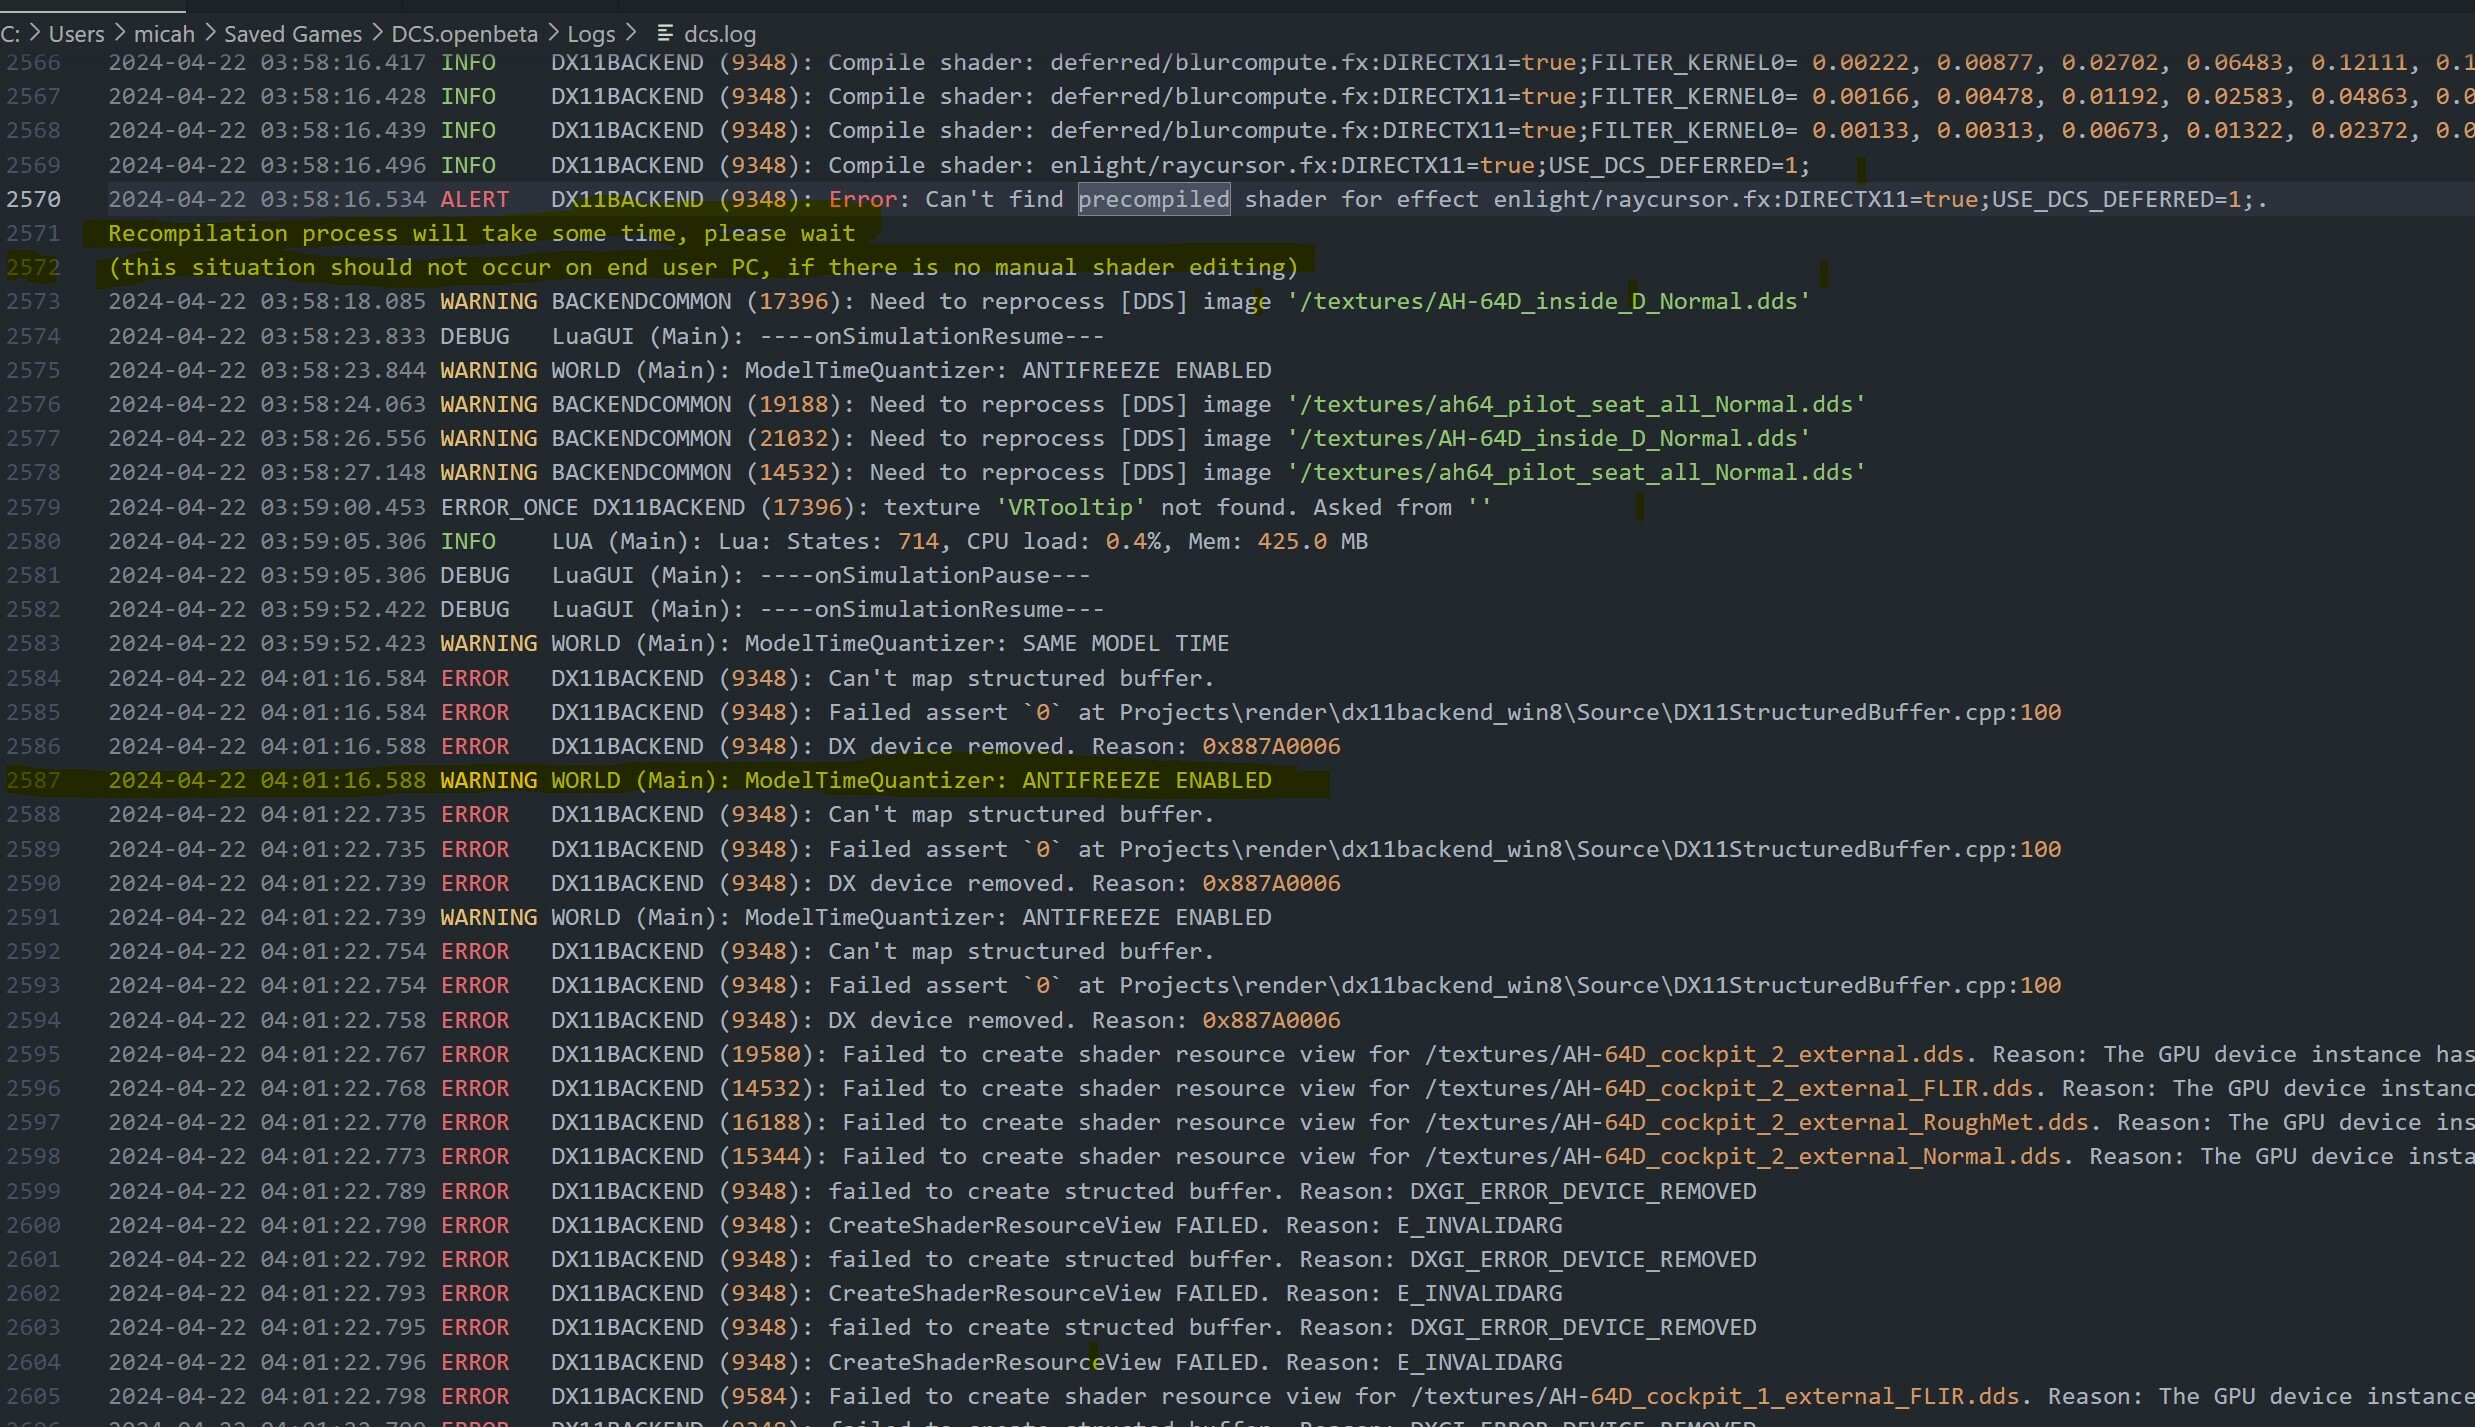Image resolution: width=2475 pixels, height=1427 pixels.
Task: Click the DXGI_ERROR_DEVICE_REMOVED text on line 2599
Action: pyautogui.click(x=1583, y=1191)
